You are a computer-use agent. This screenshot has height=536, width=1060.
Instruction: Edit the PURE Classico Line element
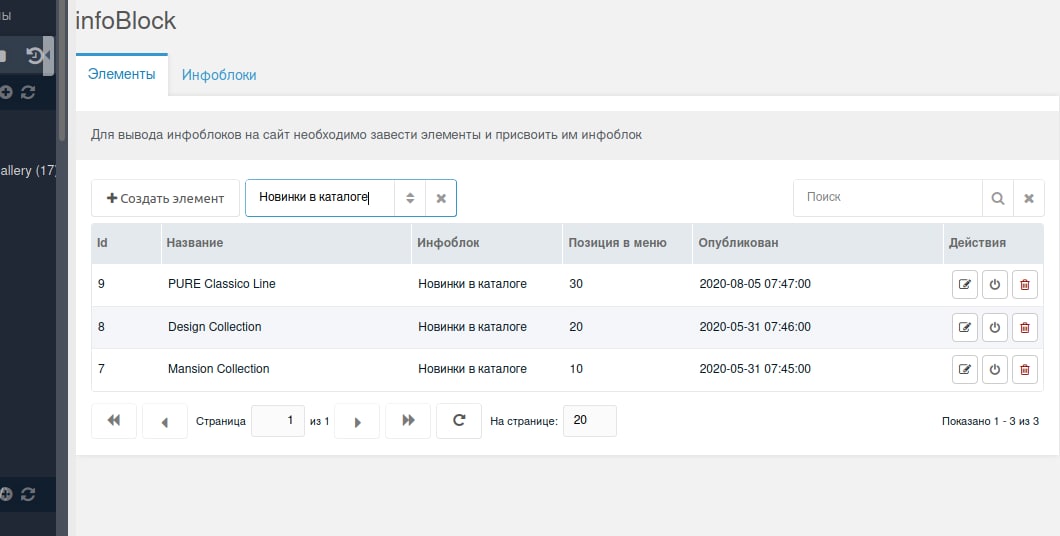coord(965,285)
